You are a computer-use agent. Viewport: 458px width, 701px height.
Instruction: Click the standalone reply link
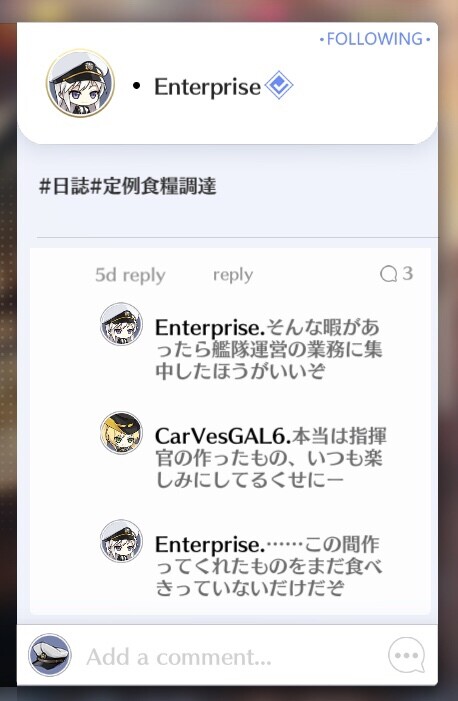(x=233, y=274)
